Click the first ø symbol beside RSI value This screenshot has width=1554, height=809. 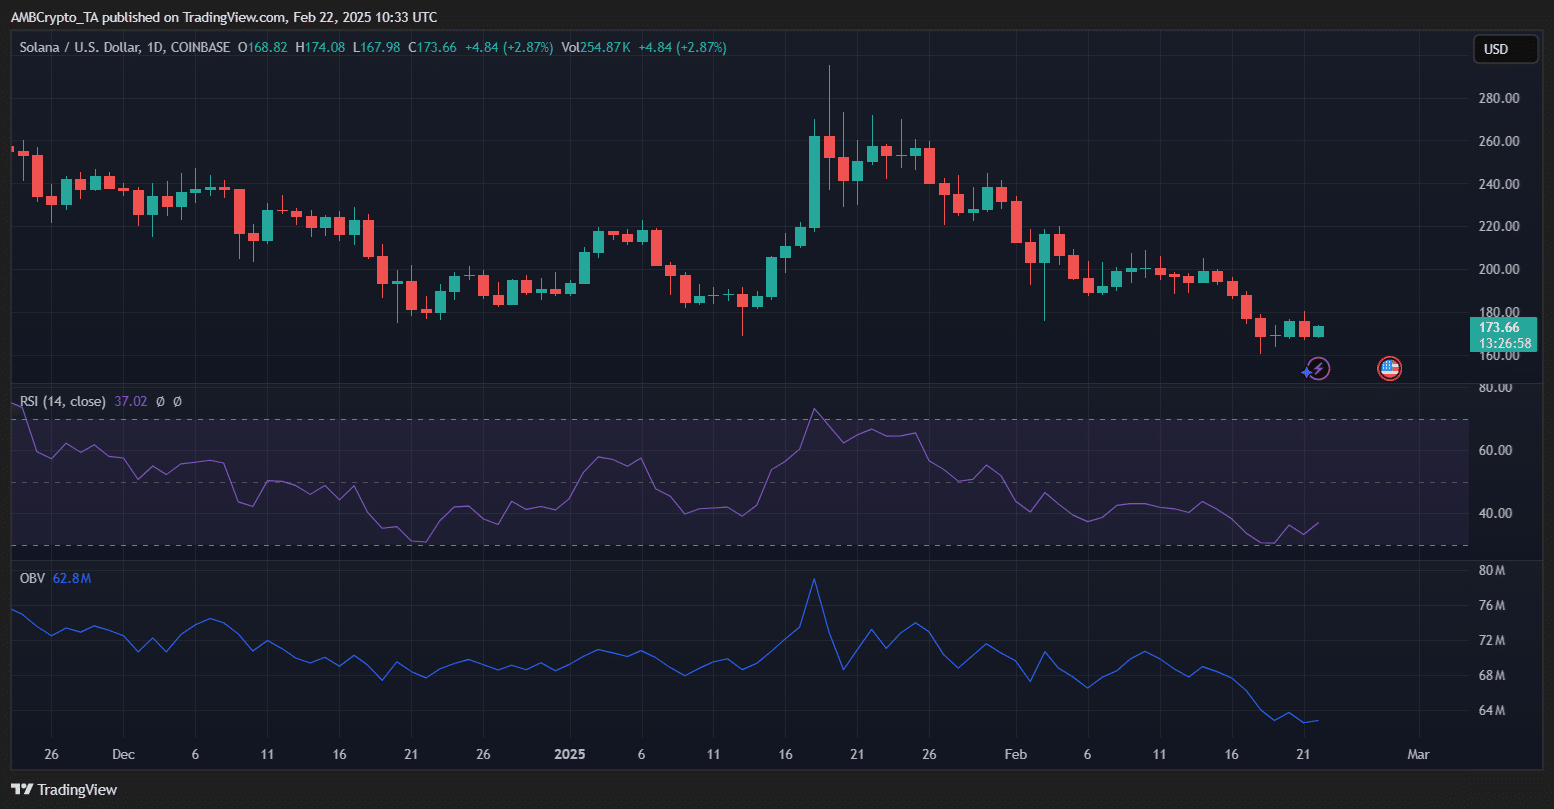tap(160, 401)
